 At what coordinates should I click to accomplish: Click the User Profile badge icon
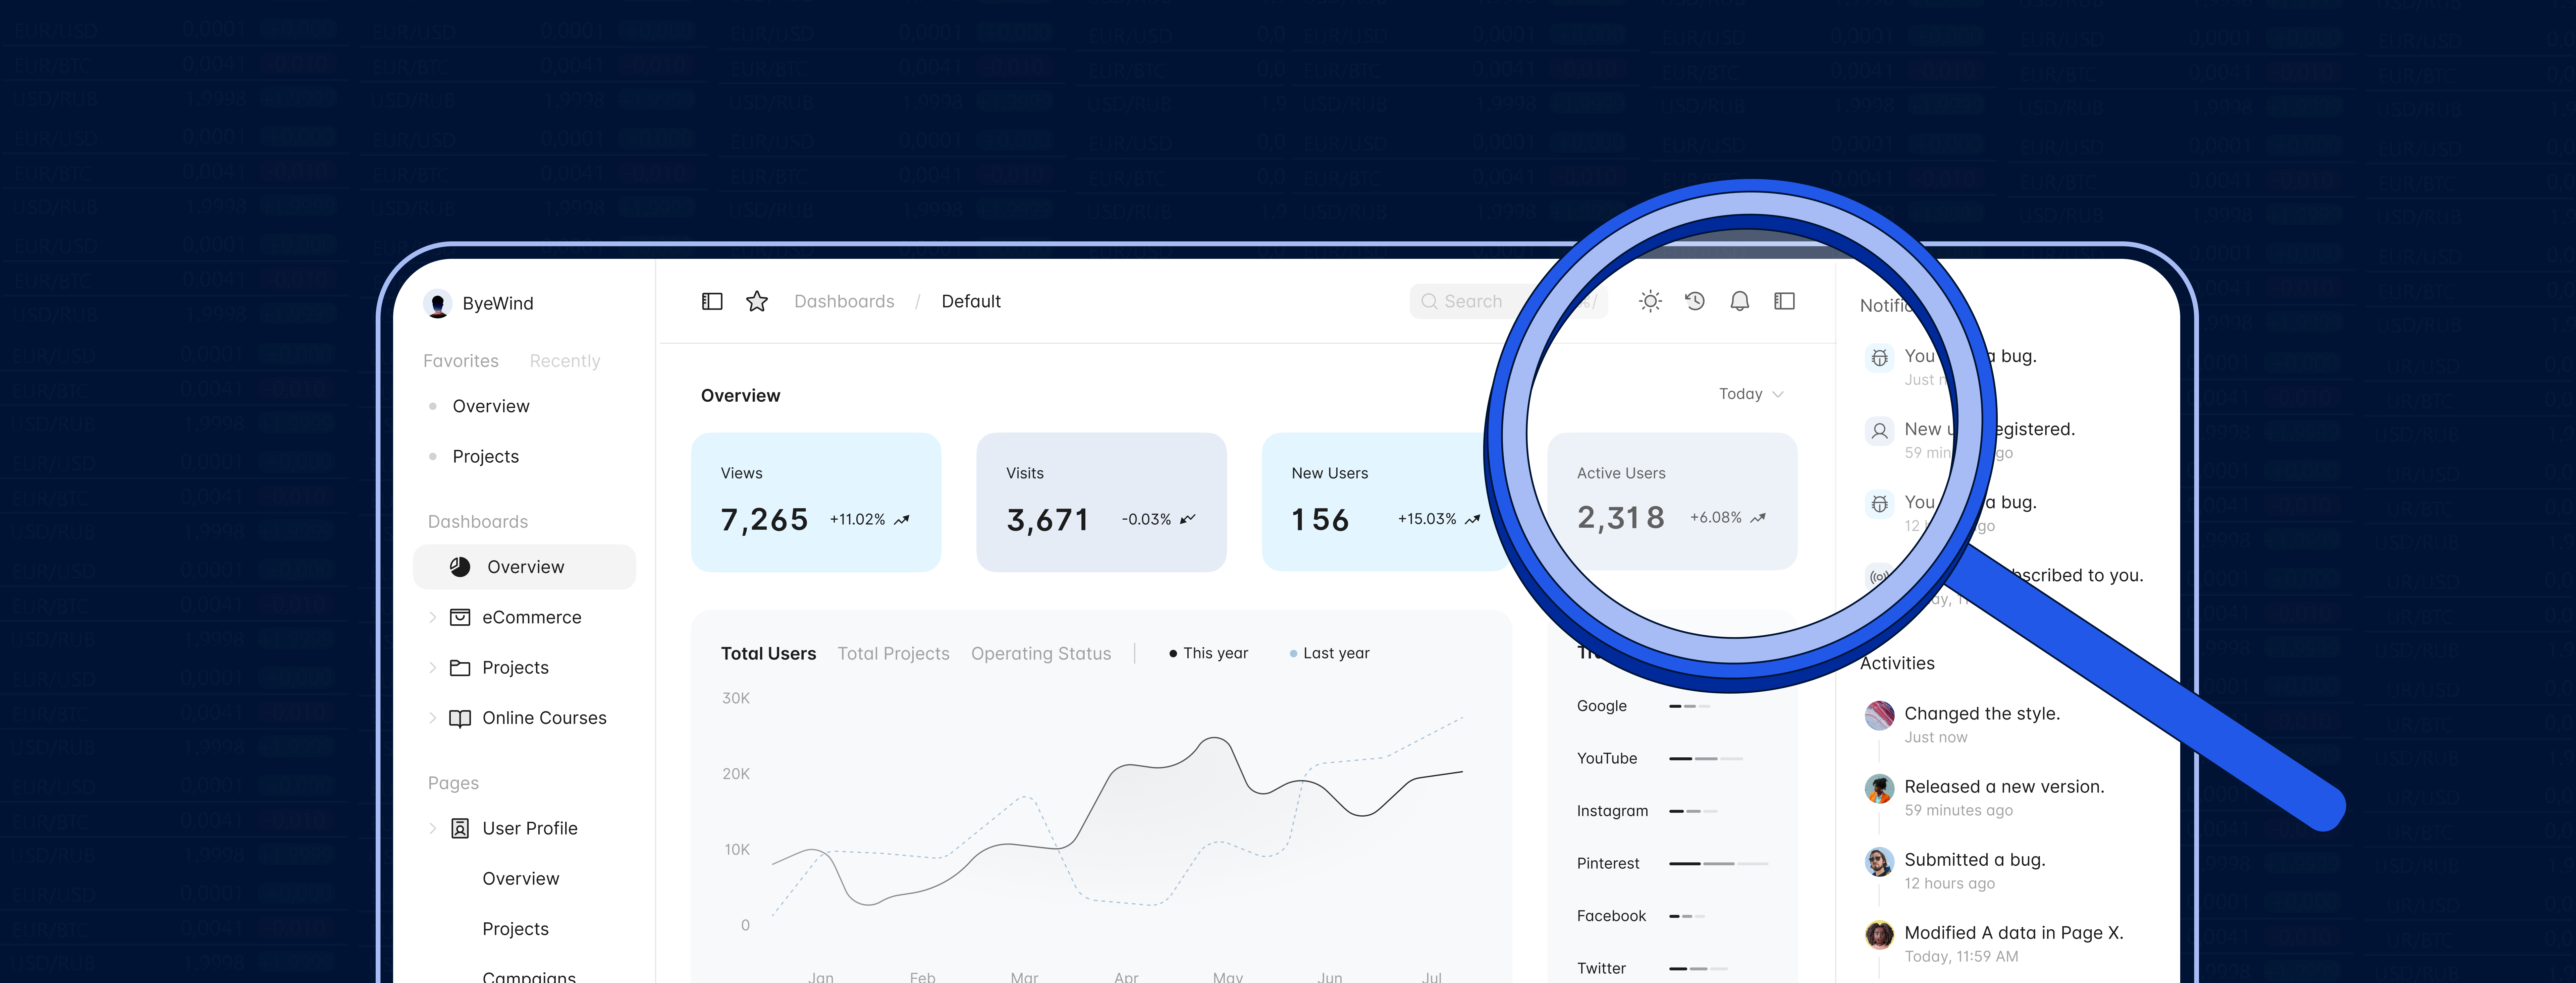460,828
